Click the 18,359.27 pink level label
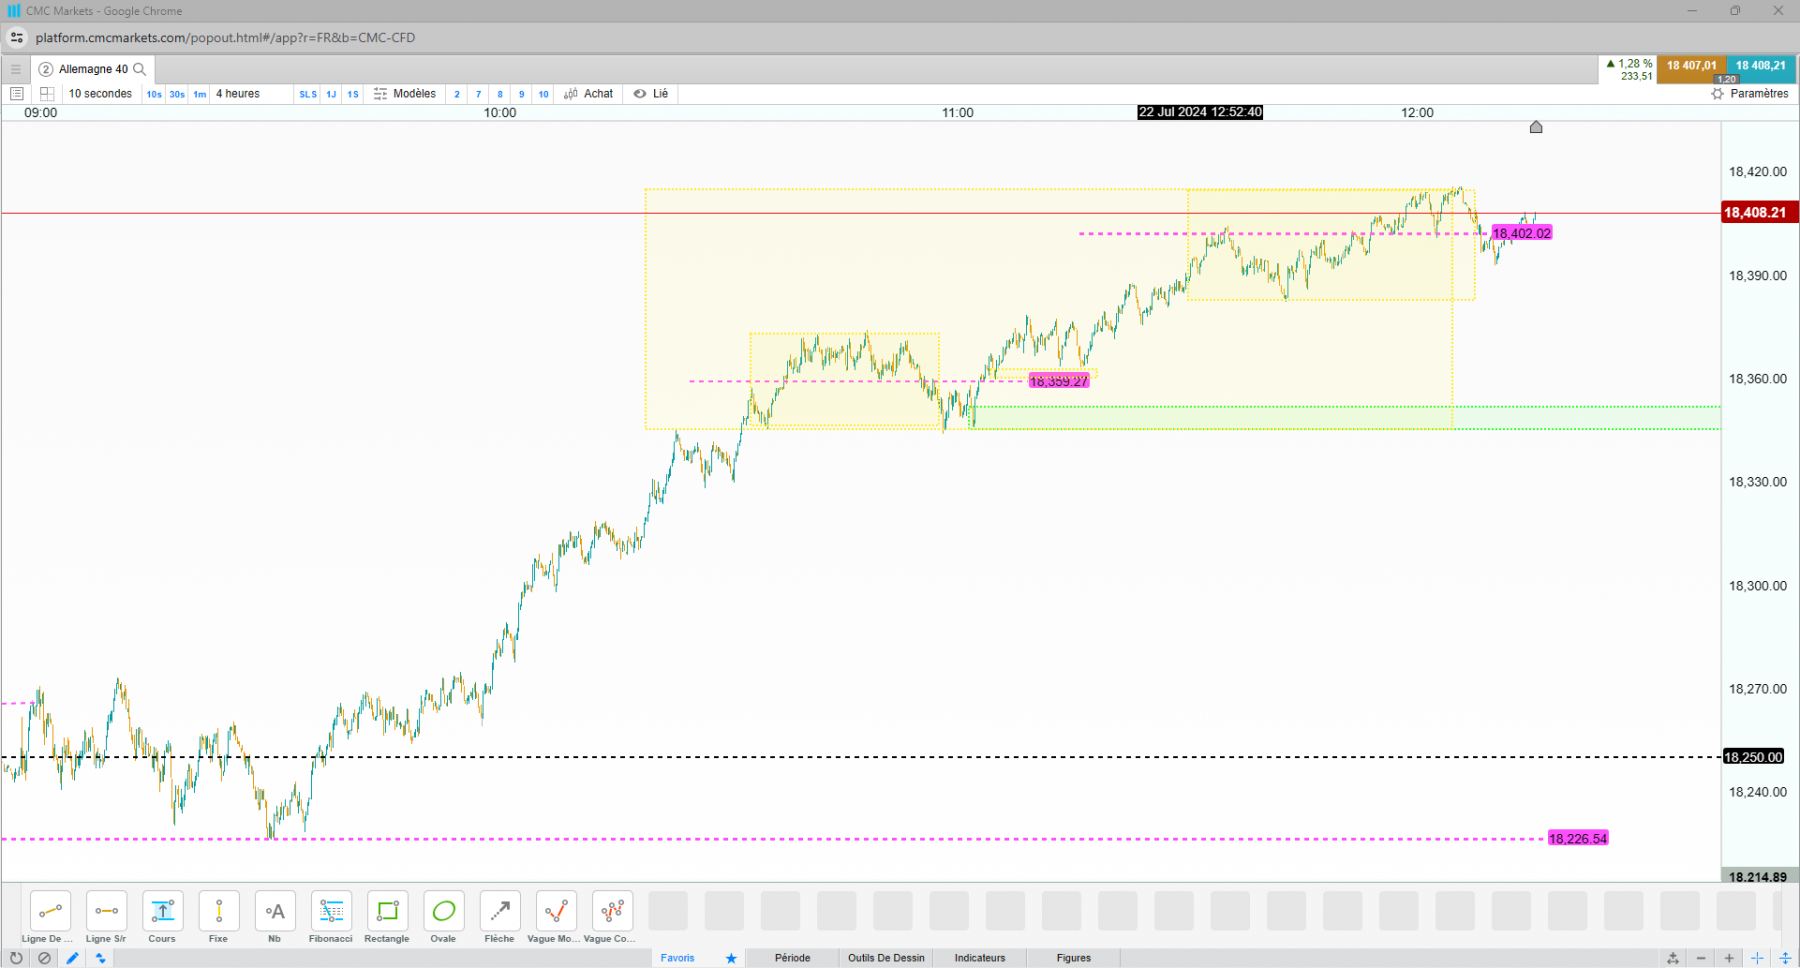Viewport: 1800px width, 968px height. tap(1059, 381)
